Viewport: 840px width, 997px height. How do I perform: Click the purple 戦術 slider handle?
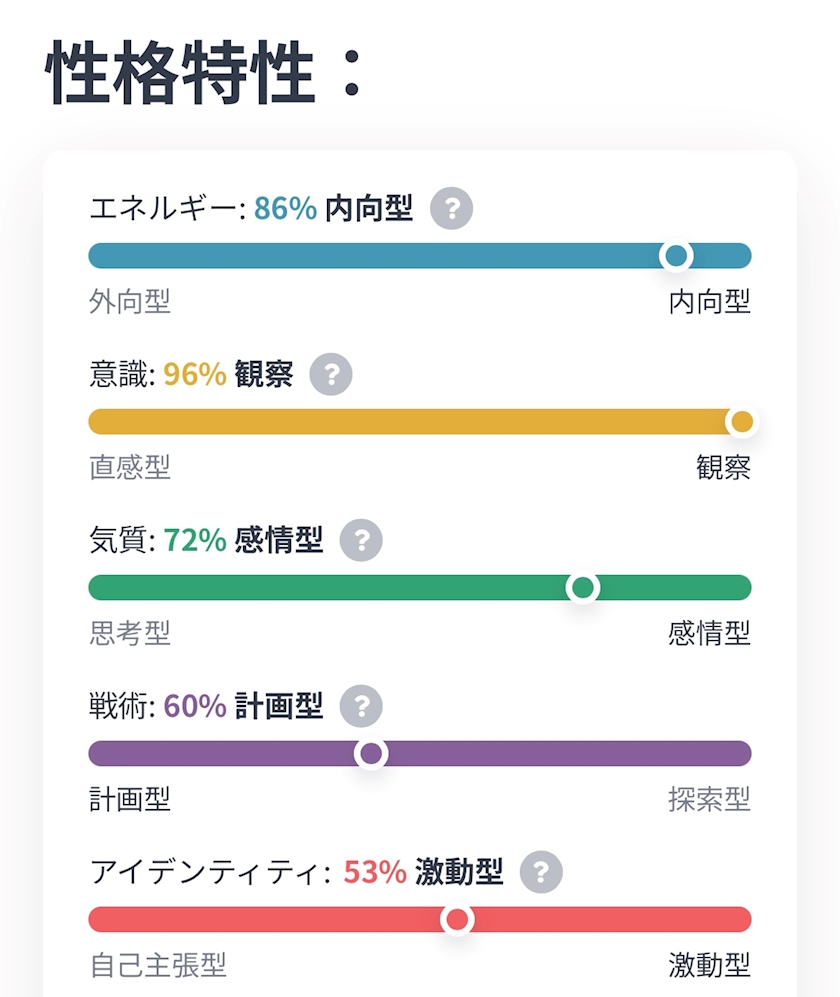click(371, 753)
